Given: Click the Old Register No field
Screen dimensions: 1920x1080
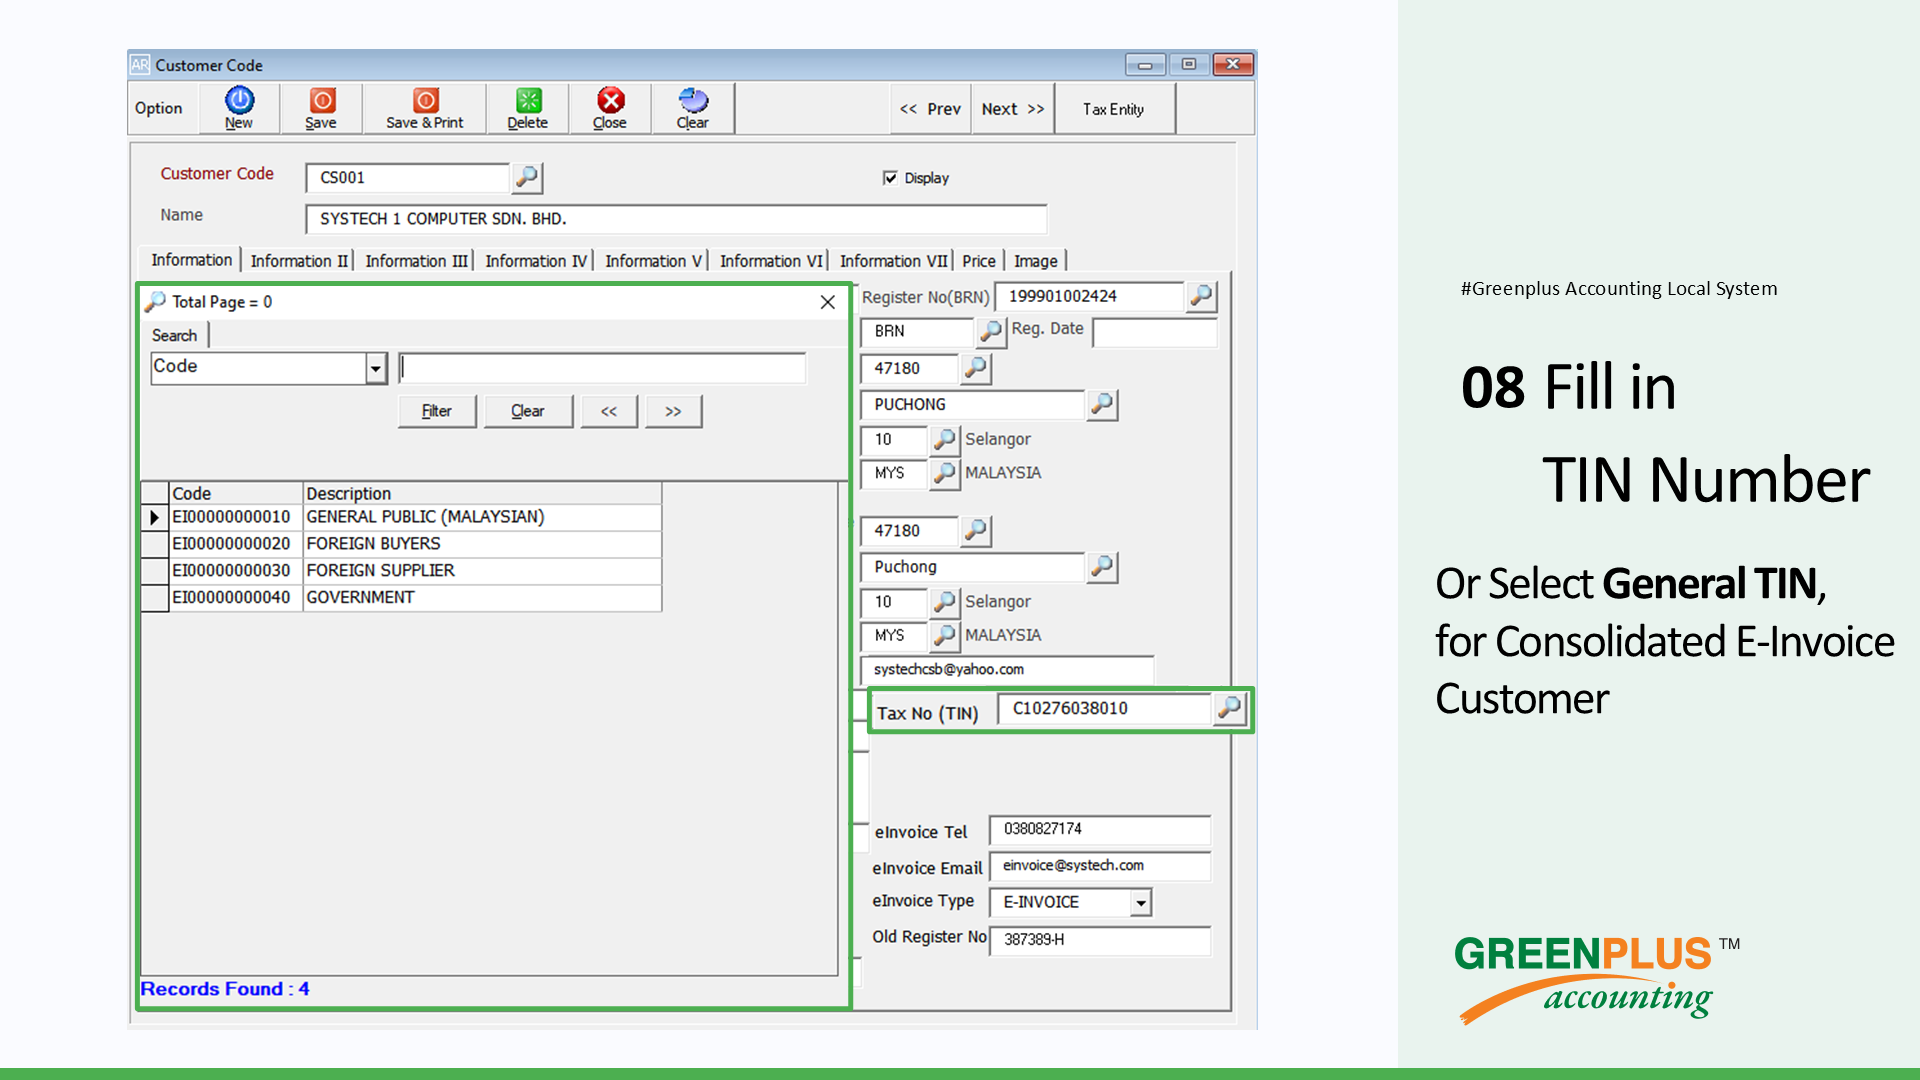Looking at the screenshot, I should [1100, 940].
